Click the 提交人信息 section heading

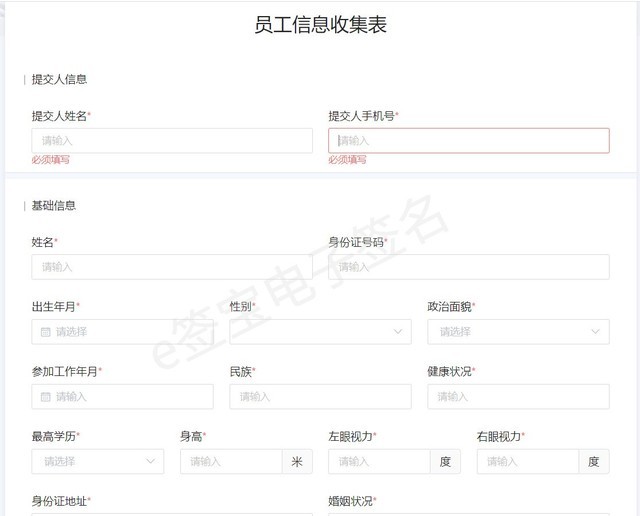tap(60, 80)
